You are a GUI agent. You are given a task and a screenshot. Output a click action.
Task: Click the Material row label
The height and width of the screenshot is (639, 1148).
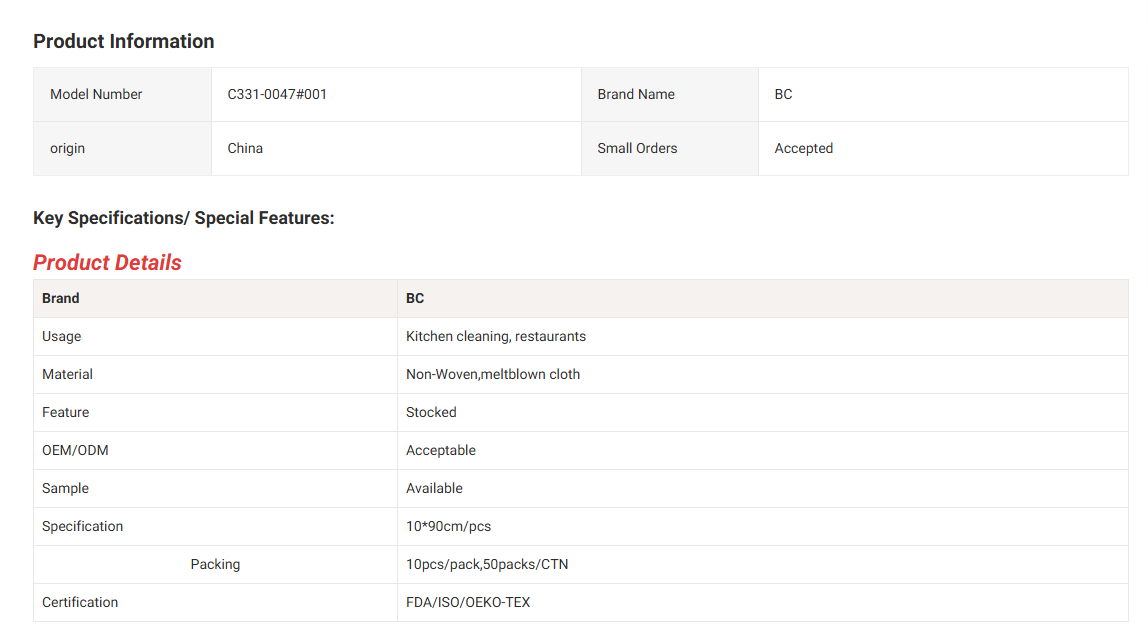coord(67,374)
